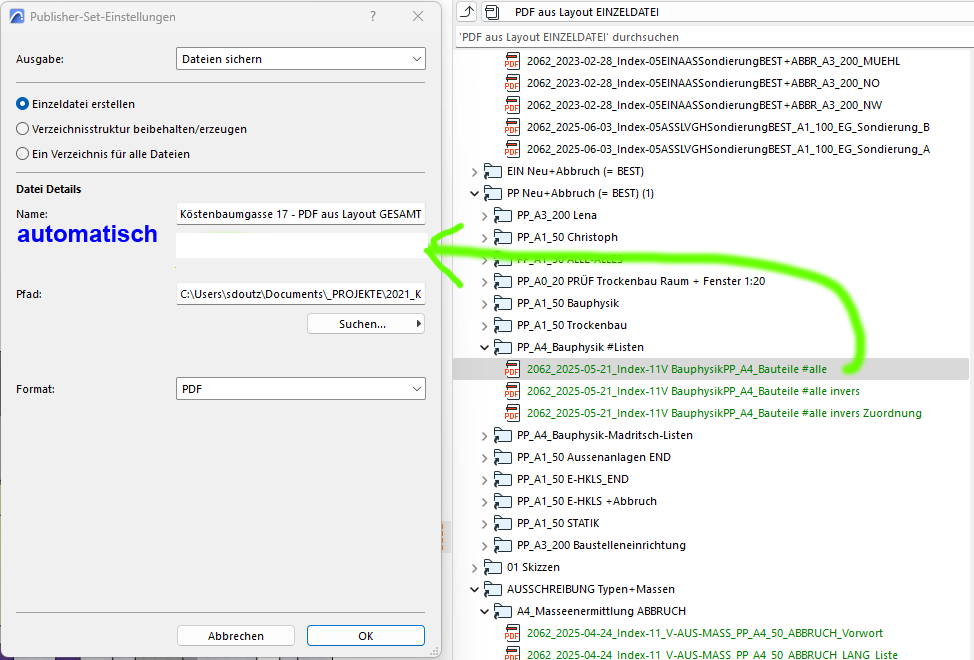974x660 pixels.
Task: Select 'PP_A0_20 PRÜF Trockenbau Raum + Fenster 1:20'
Action: click(x=640, y=281)
